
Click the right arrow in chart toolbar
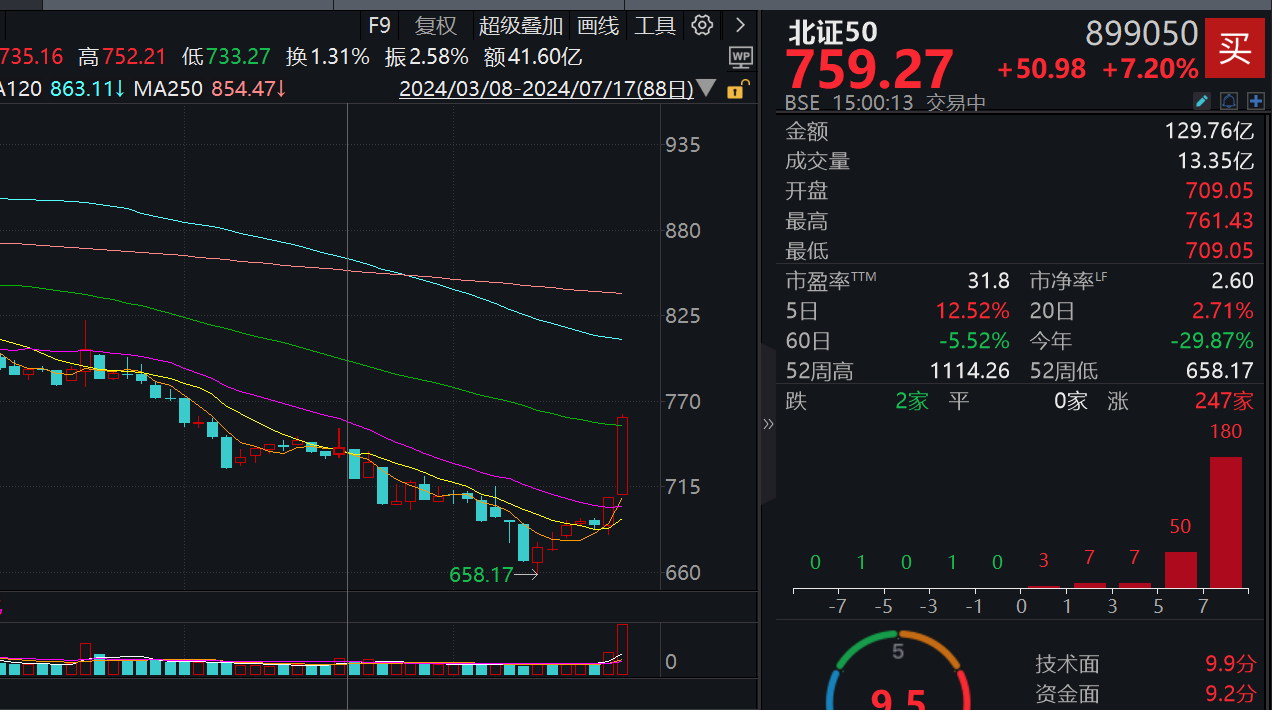click(x=740, y=25)
